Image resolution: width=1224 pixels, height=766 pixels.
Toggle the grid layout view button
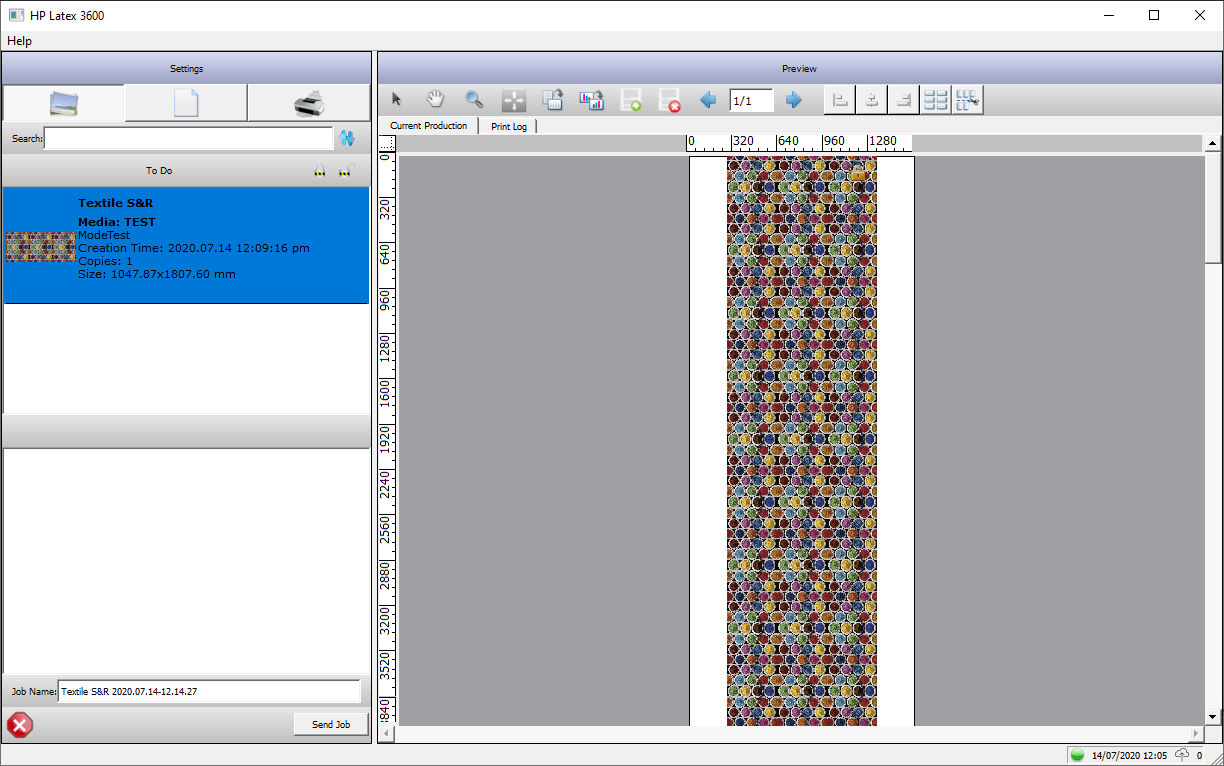936,100
